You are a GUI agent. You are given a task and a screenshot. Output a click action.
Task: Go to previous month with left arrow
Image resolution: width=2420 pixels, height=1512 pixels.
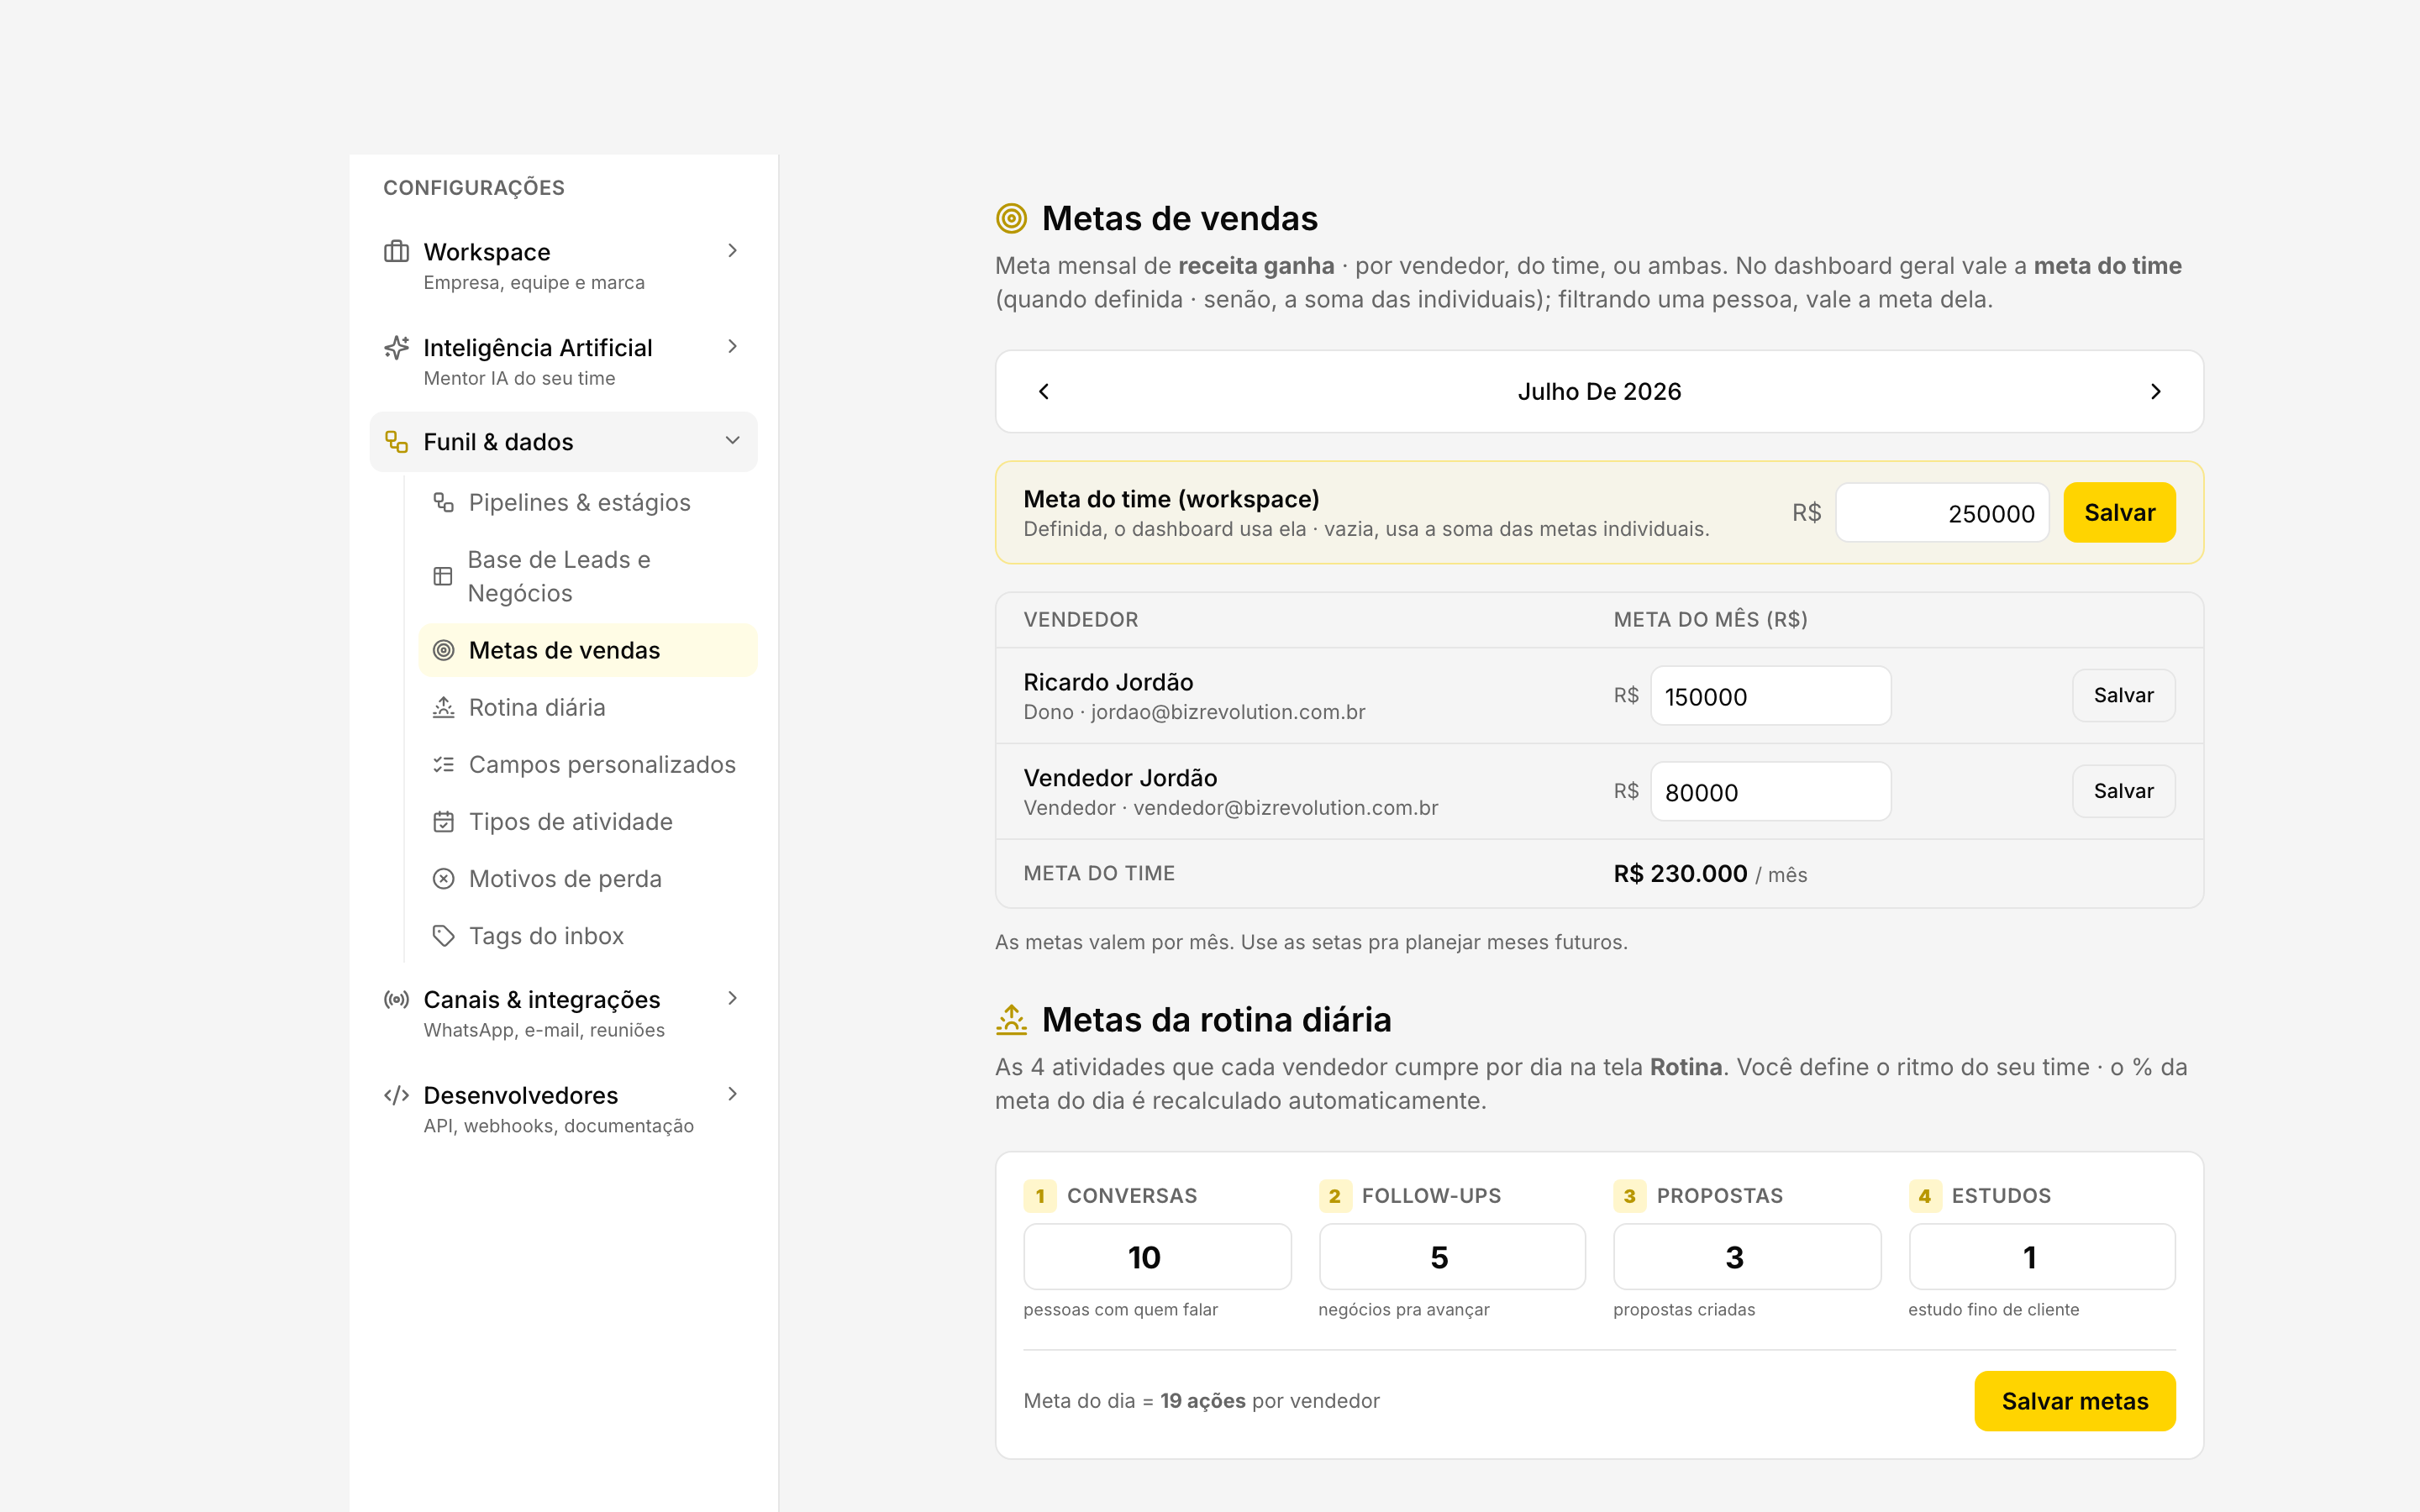click(1044, 391)
